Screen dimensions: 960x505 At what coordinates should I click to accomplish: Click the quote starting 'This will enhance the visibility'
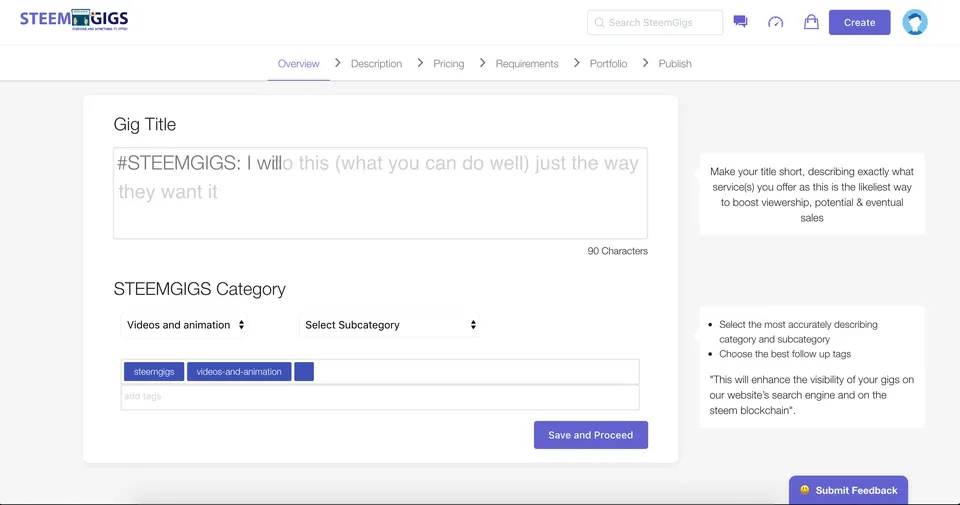point(812,395)
